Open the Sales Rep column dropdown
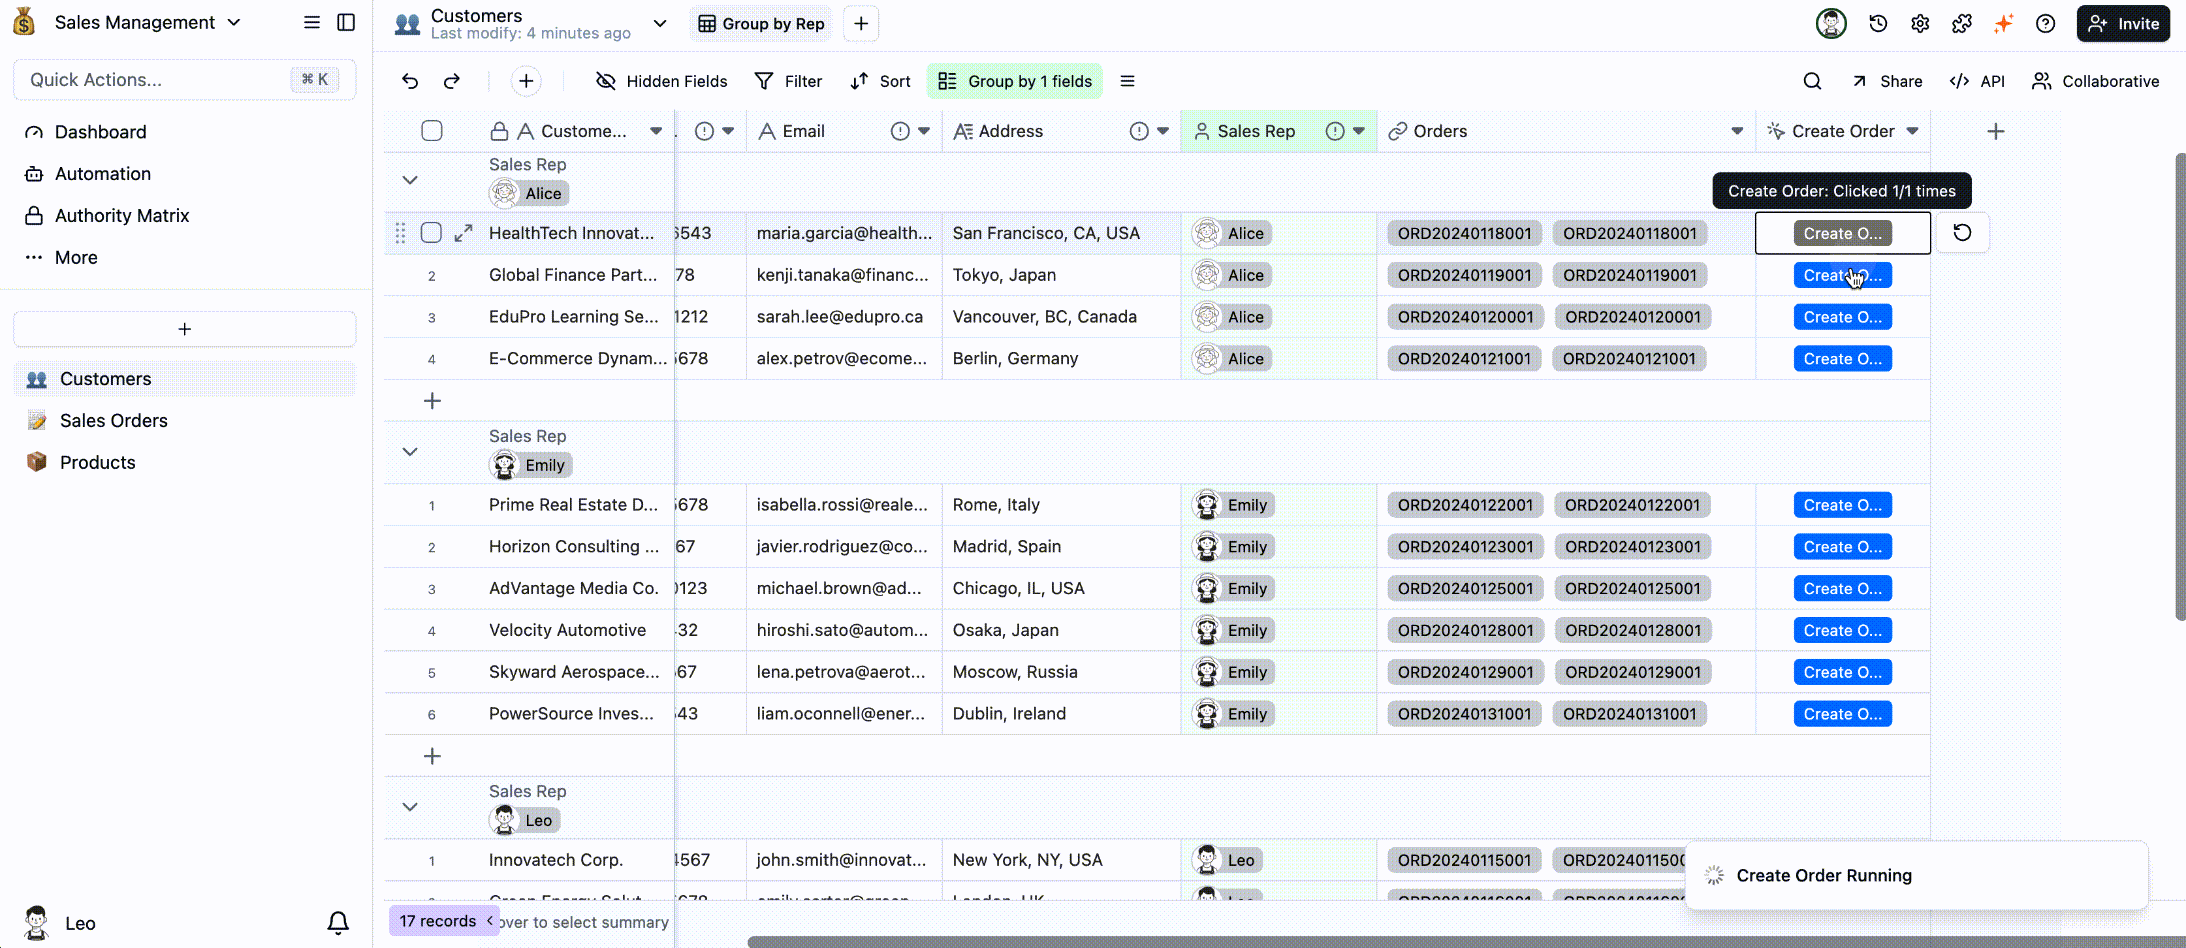This screenshot has width=2186, height=948. (1359, 131)
